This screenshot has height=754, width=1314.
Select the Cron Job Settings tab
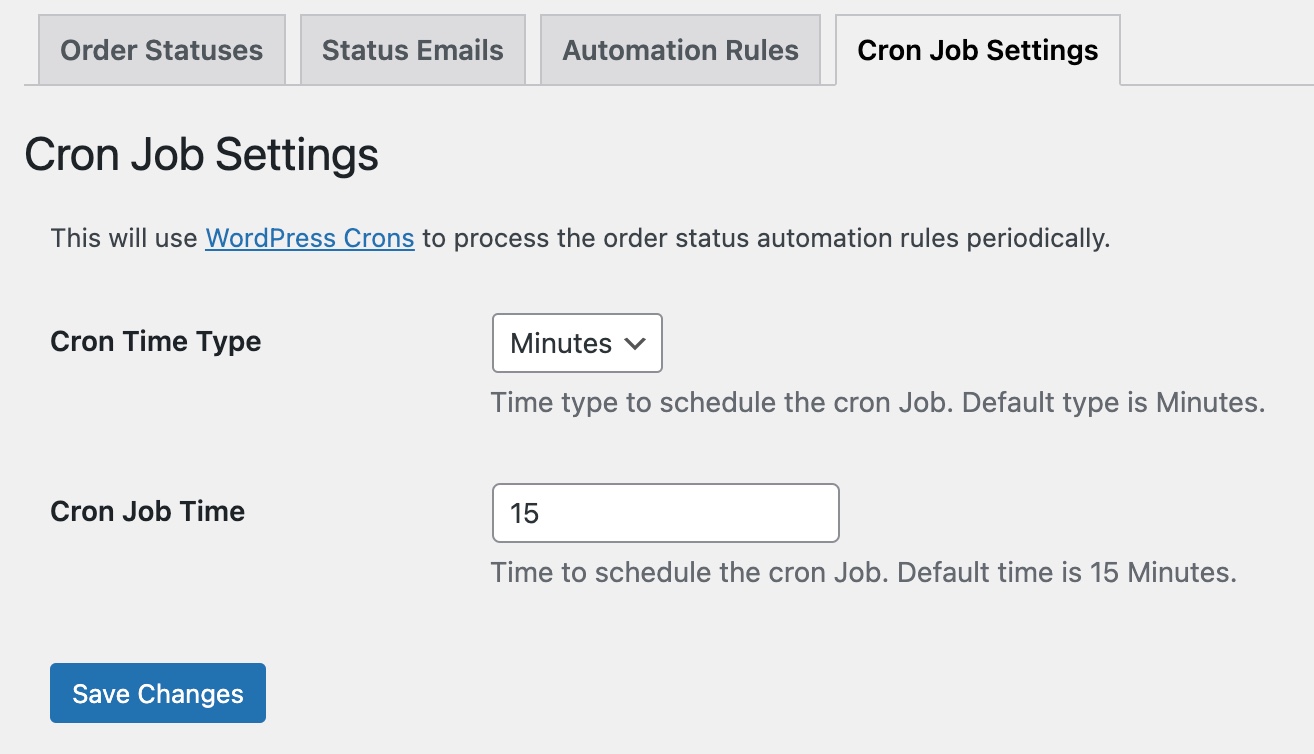point(975,49)
